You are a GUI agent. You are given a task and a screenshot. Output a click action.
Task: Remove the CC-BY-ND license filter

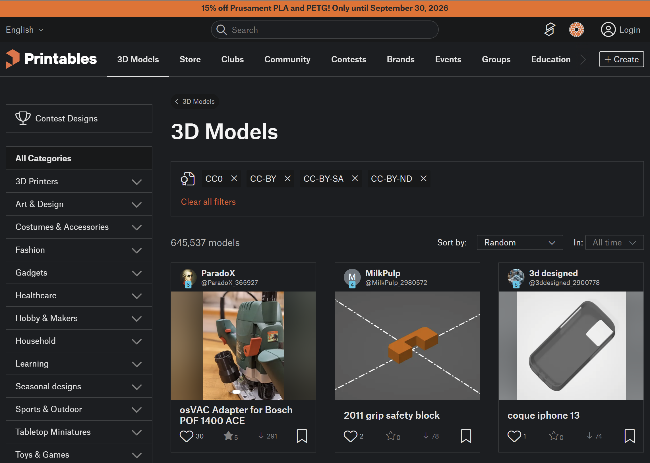pyautogui.click(x=423, y=178)
